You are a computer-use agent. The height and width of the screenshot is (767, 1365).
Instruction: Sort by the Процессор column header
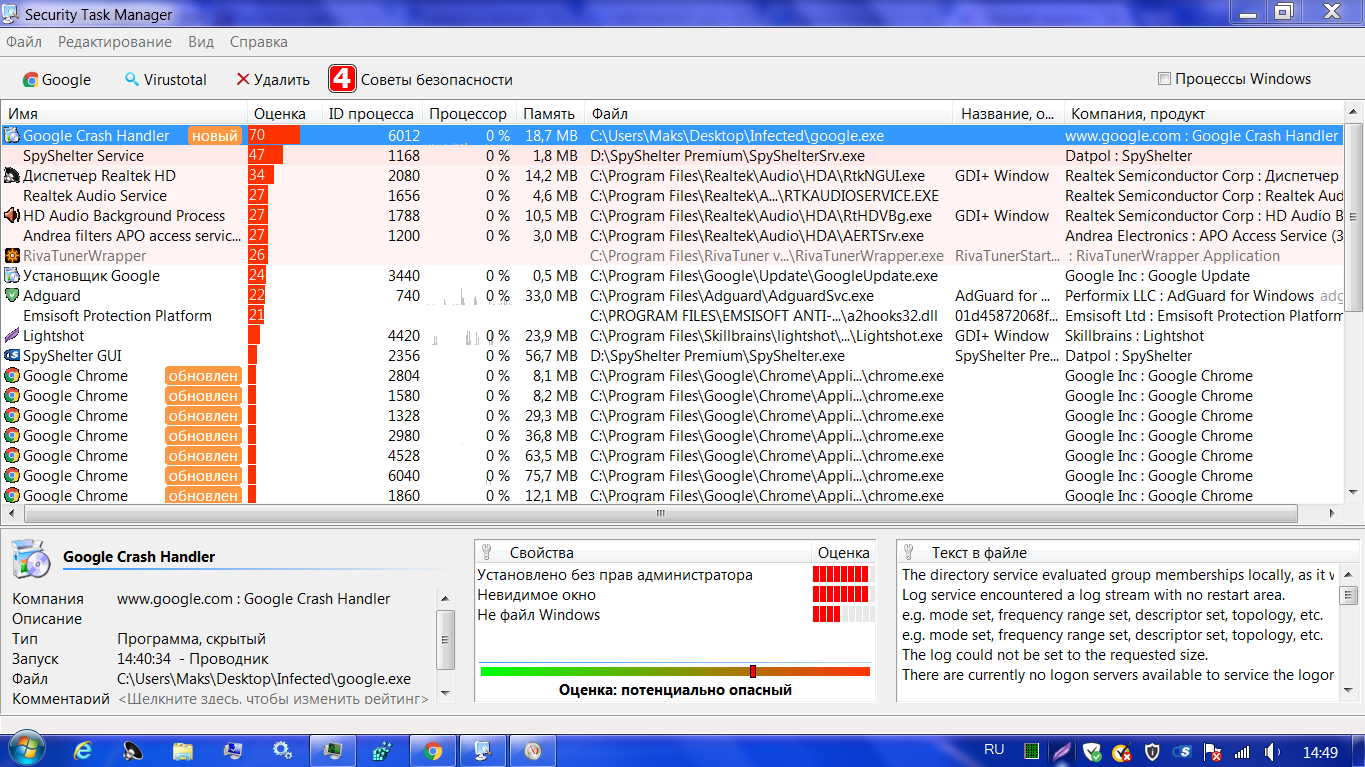point(469,114)
